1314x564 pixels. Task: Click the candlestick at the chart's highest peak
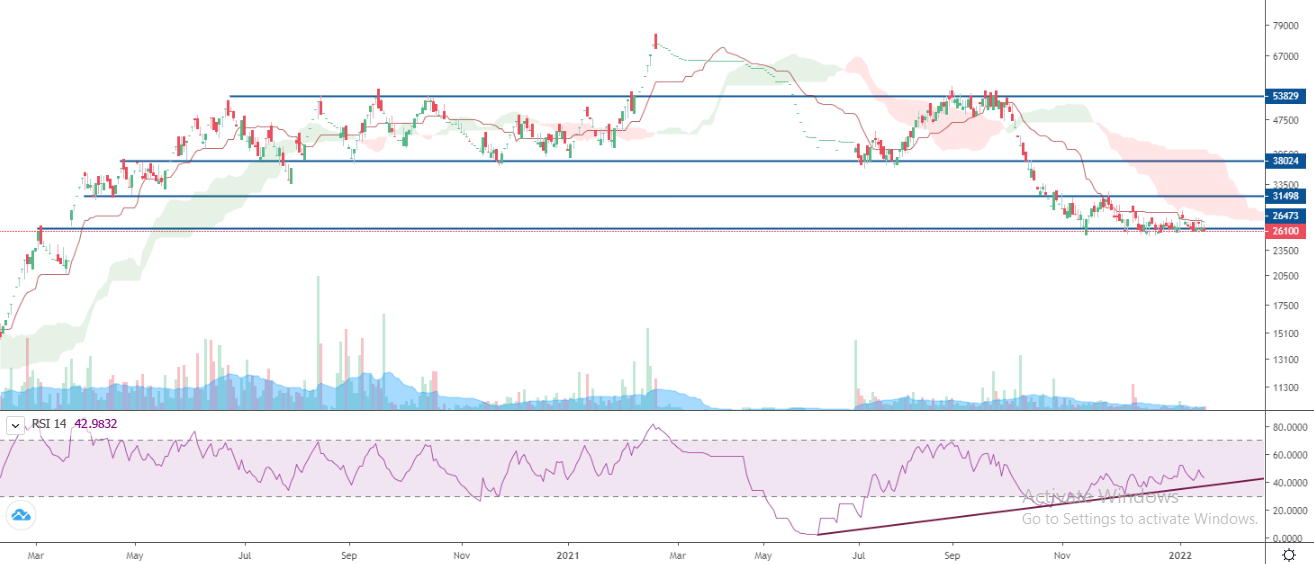[655, 40]
